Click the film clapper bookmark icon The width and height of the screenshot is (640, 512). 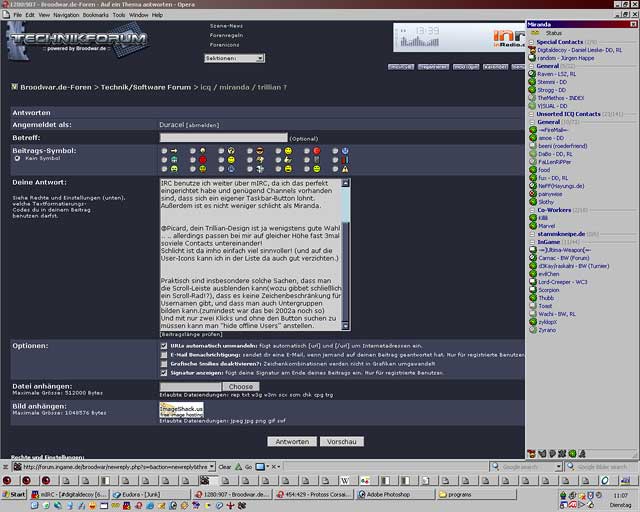tap(204, 480)
